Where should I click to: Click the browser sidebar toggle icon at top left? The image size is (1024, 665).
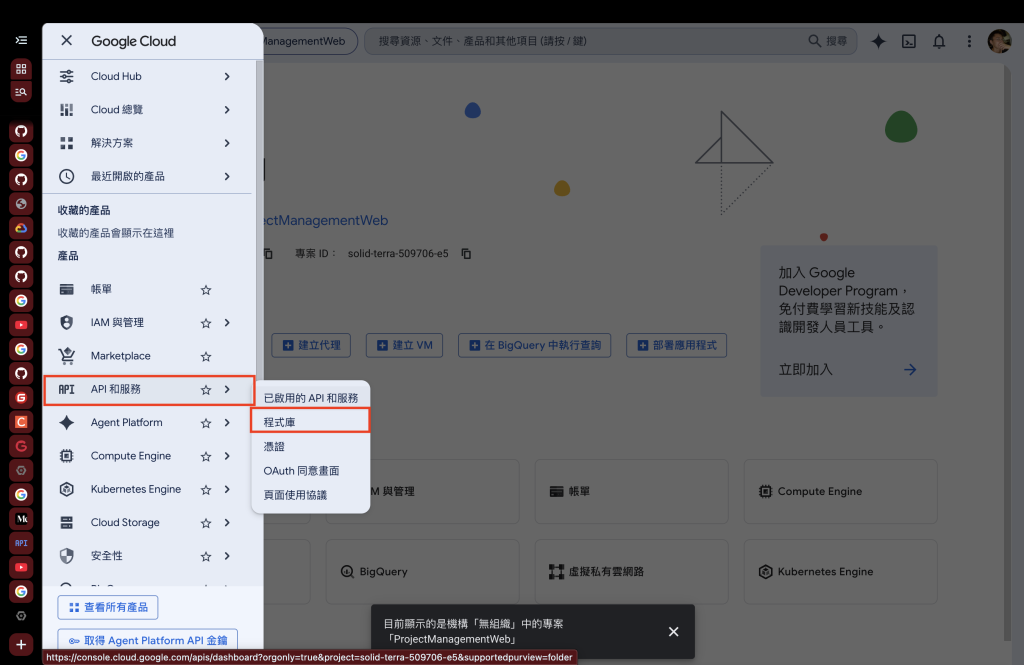(21, 41)
